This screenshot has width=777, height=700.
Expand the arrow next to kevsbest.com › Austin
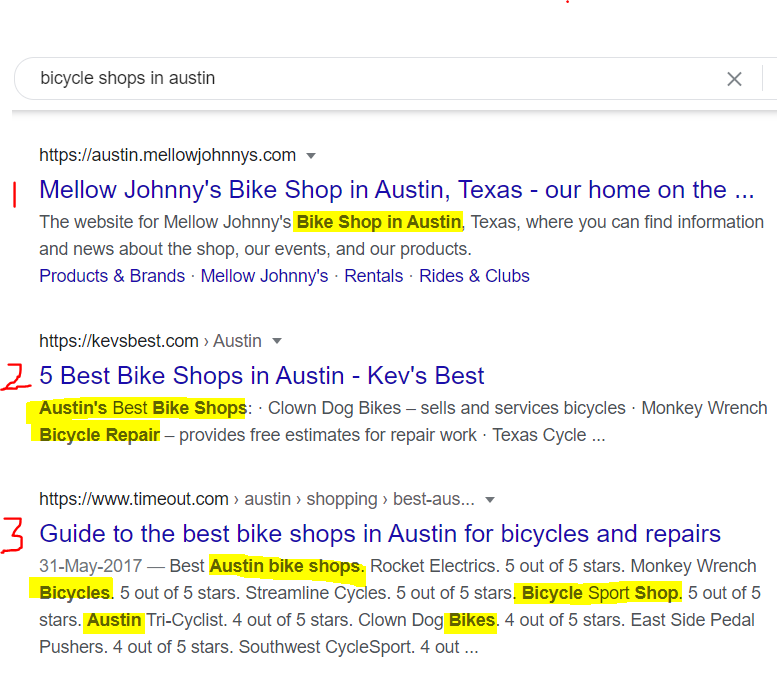coord(277,341)
